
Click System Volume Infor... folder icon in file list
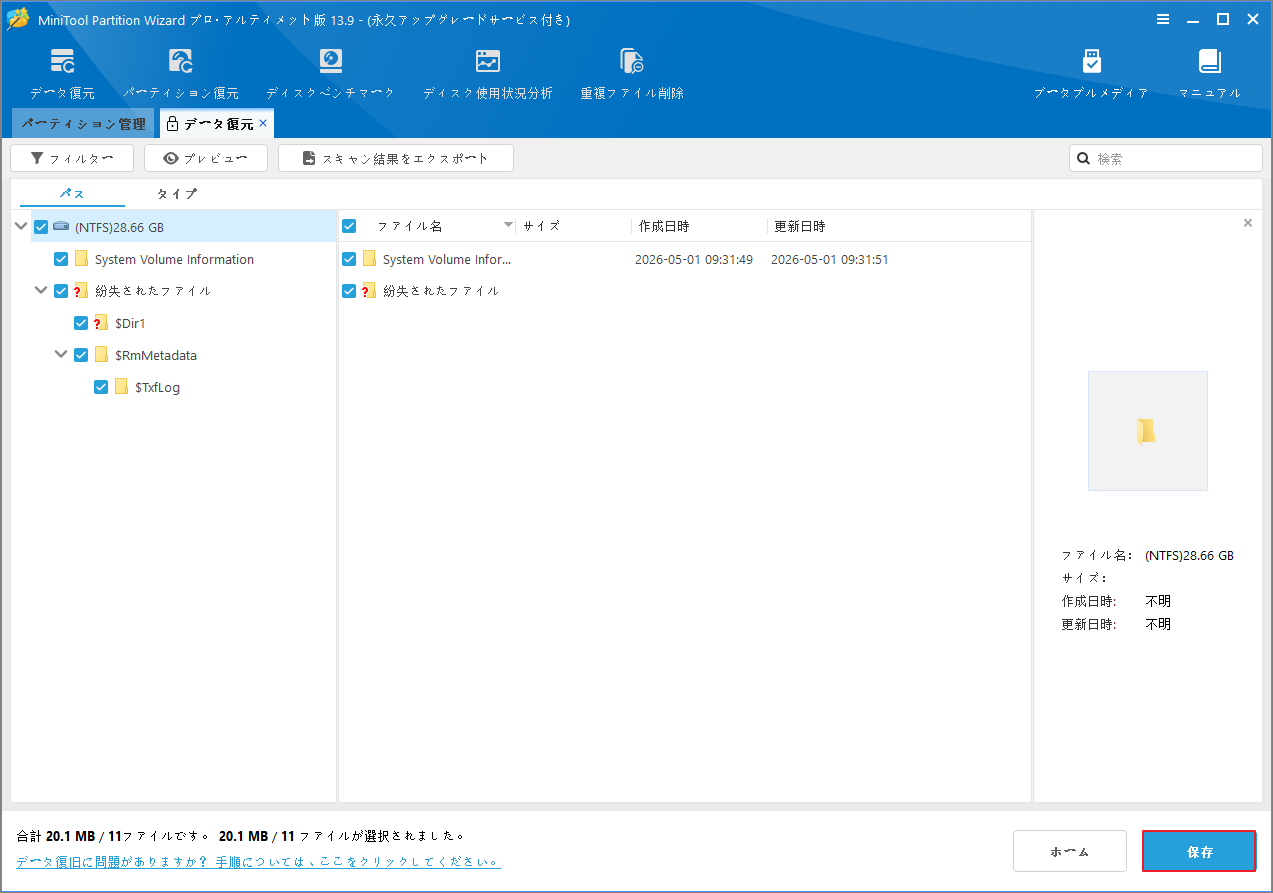(x=369, y=259)
